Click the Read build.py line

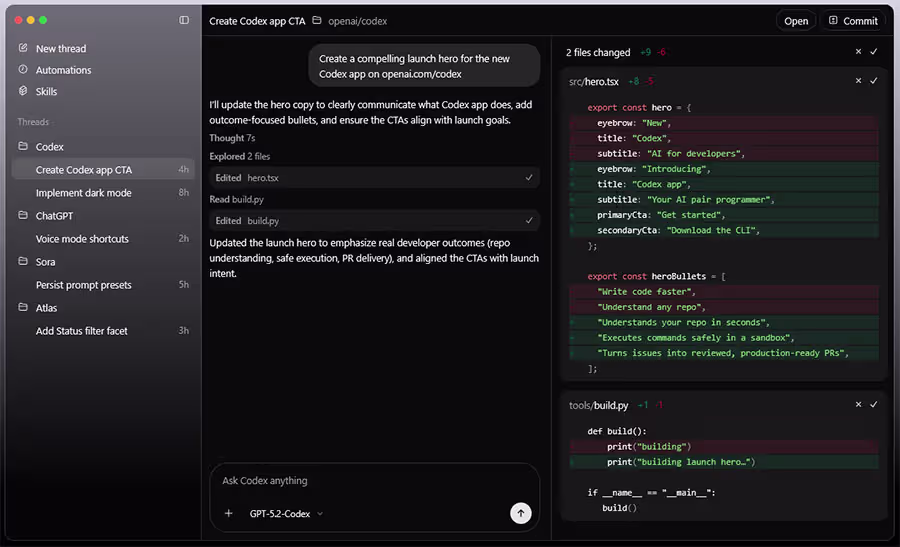tap(236, 199)
